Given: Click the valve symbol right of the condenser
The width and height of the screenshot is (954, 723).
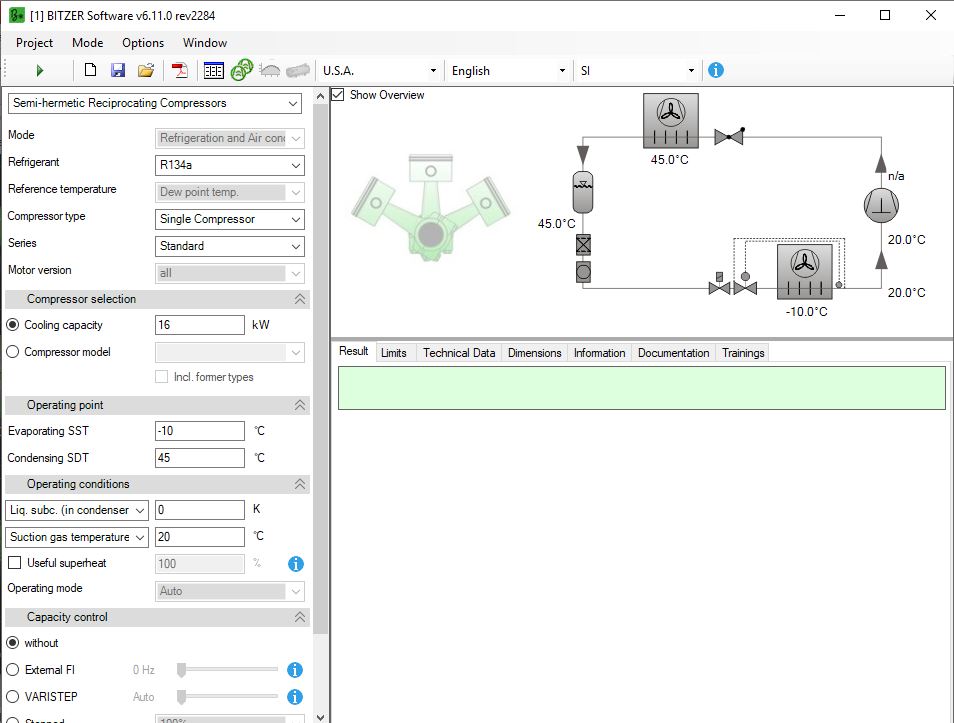Looking at the screenshot, I should [729, 136].
